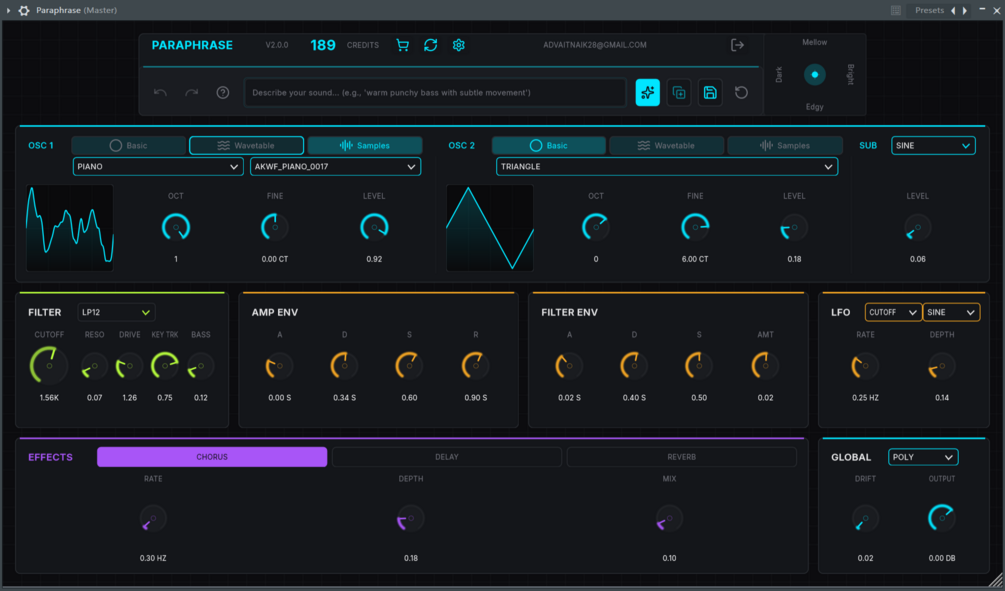Select OSC 2 Samples mode
This screenshot has height=591, width=1005.
pyautogui.click(x=785, y=146)
